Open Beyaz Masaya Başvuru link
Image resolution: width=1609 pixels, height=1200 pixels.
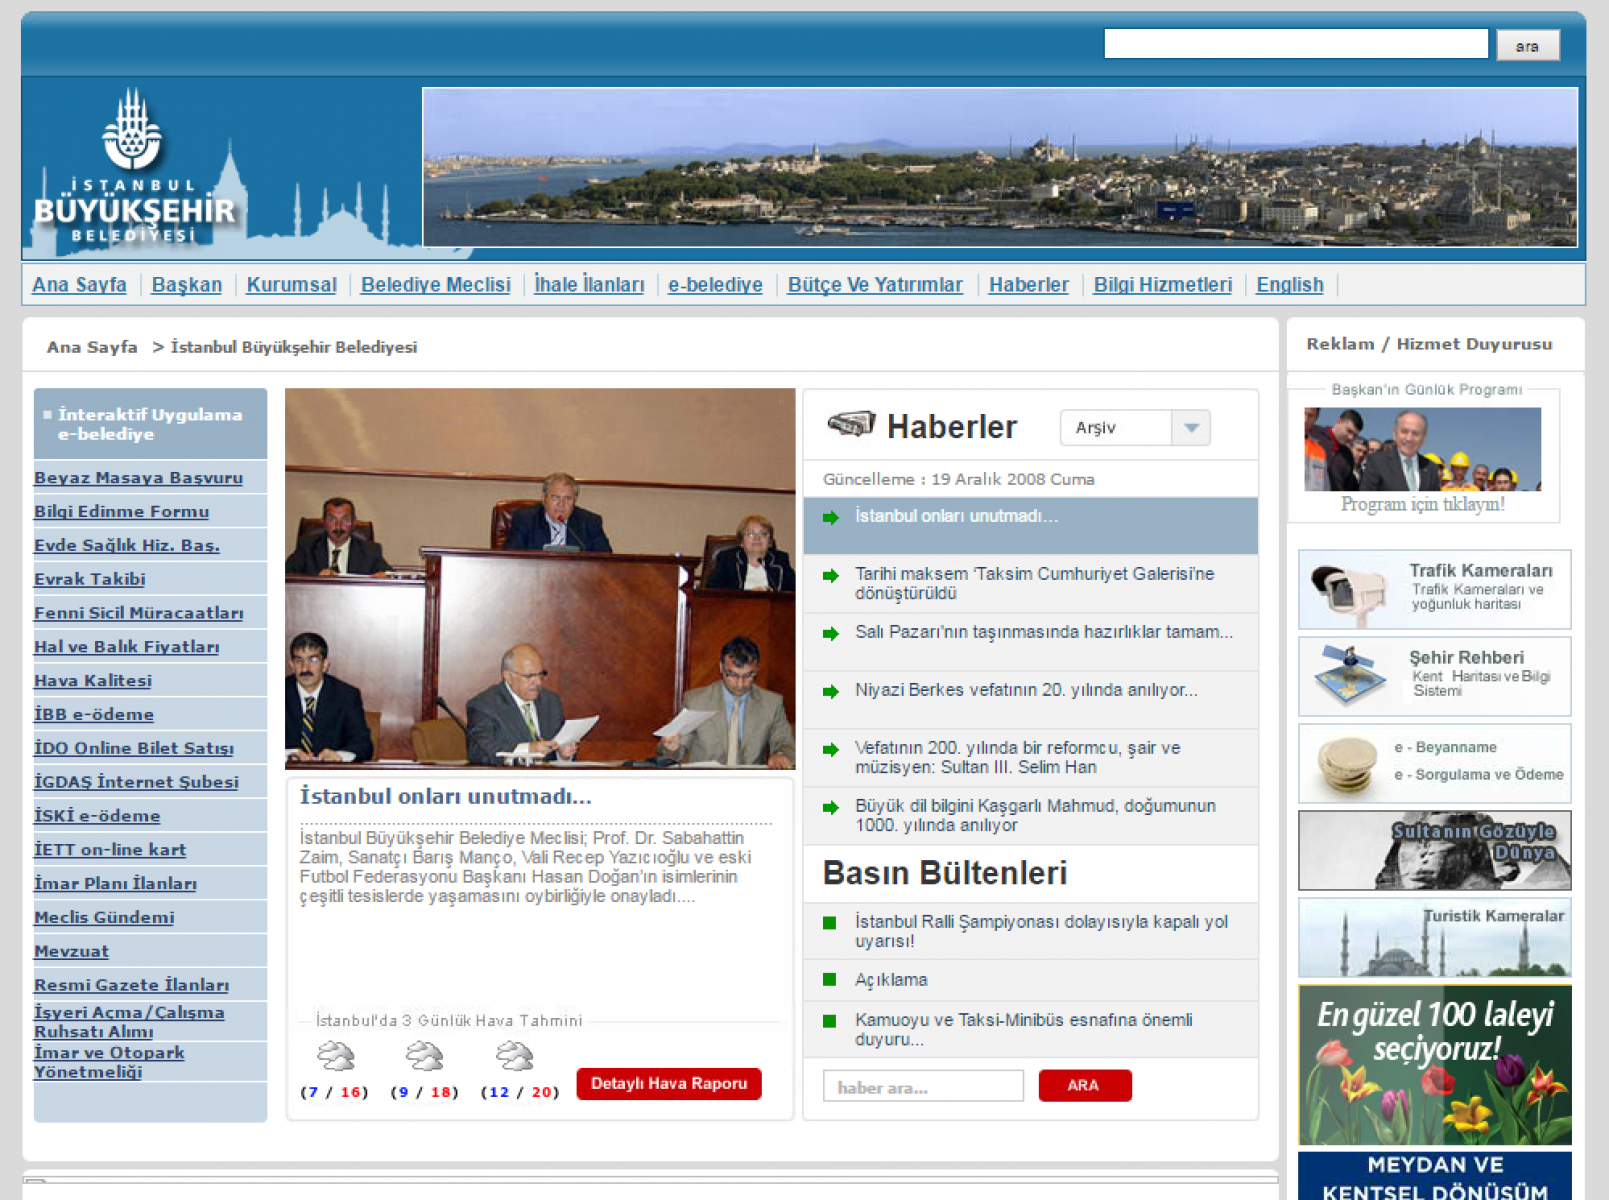click(x=138, y=478)
